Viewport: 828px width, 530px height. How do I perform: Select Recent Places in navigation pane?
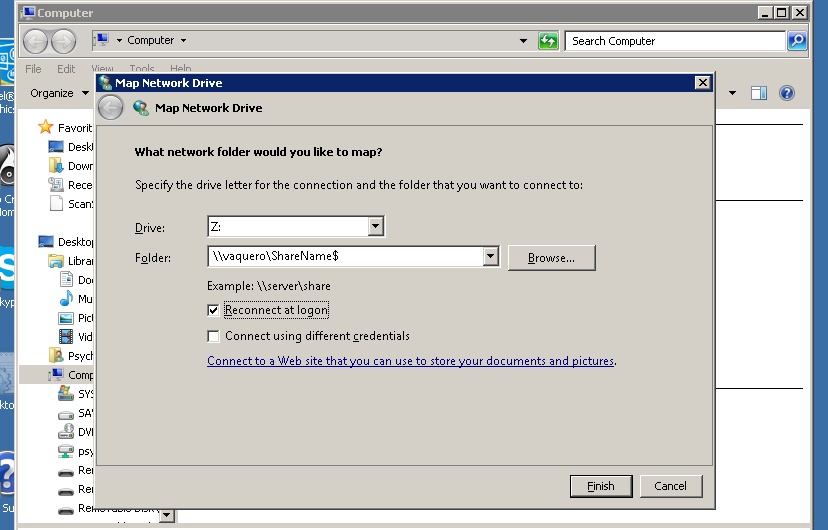(70, 185)
